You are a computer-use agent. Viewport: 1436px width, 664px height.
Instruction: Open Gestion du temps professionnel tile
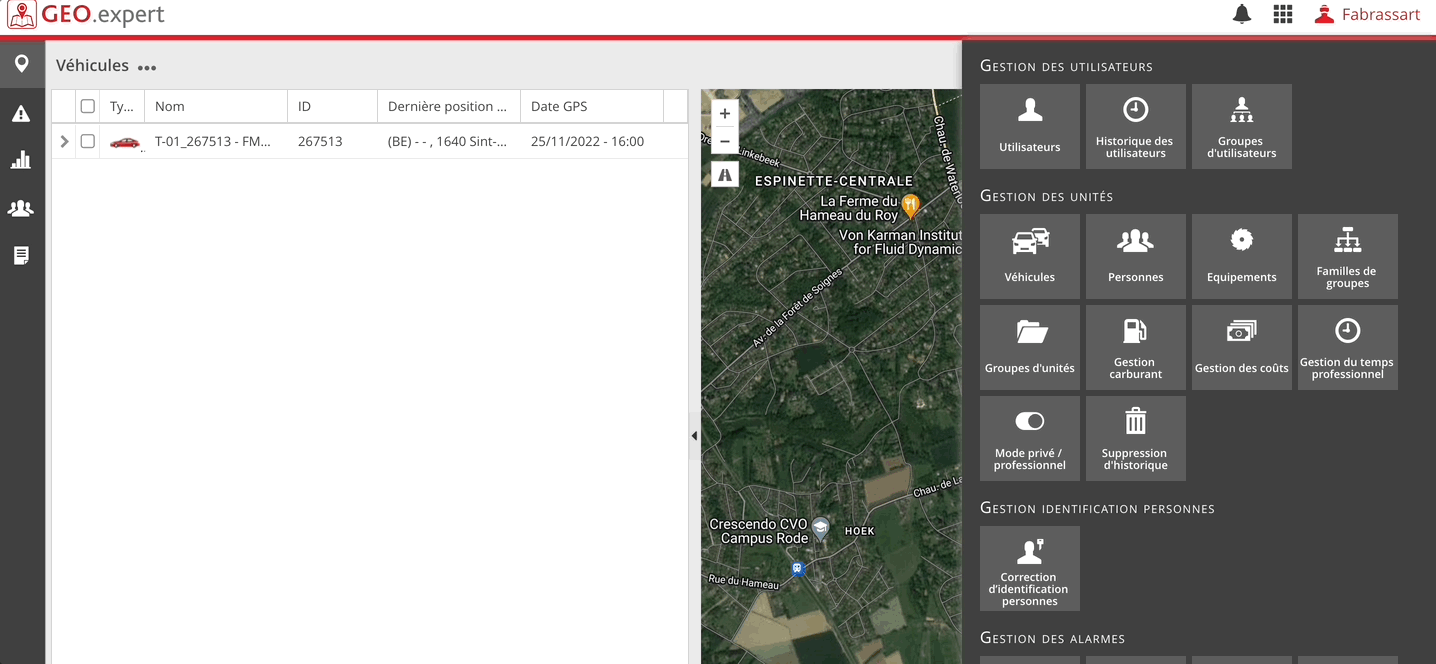[x=1348, y=347]
